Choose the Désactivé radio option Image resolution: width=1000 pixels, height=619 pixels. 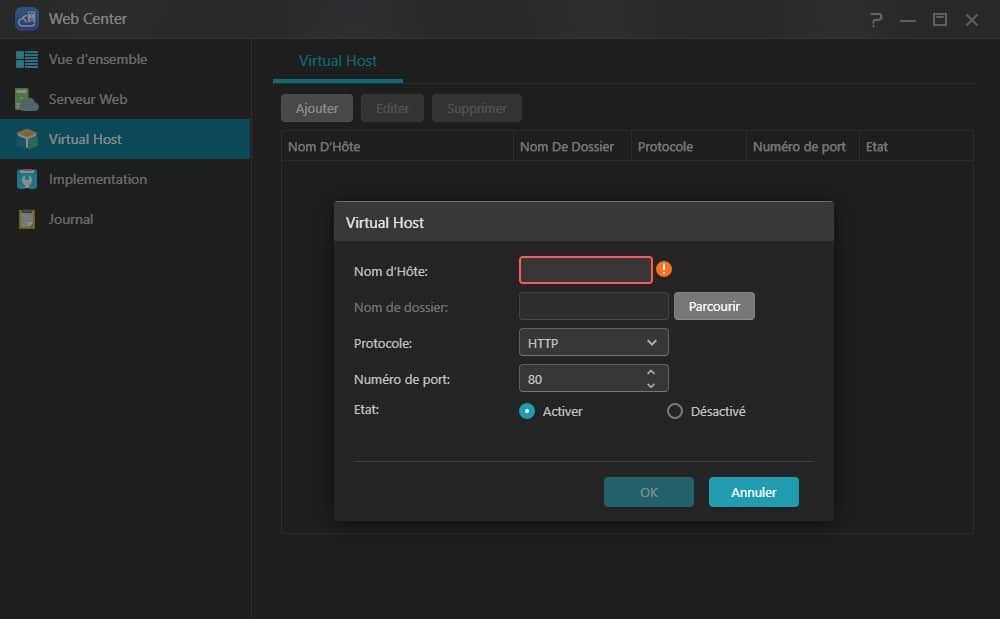click(675, 411)
